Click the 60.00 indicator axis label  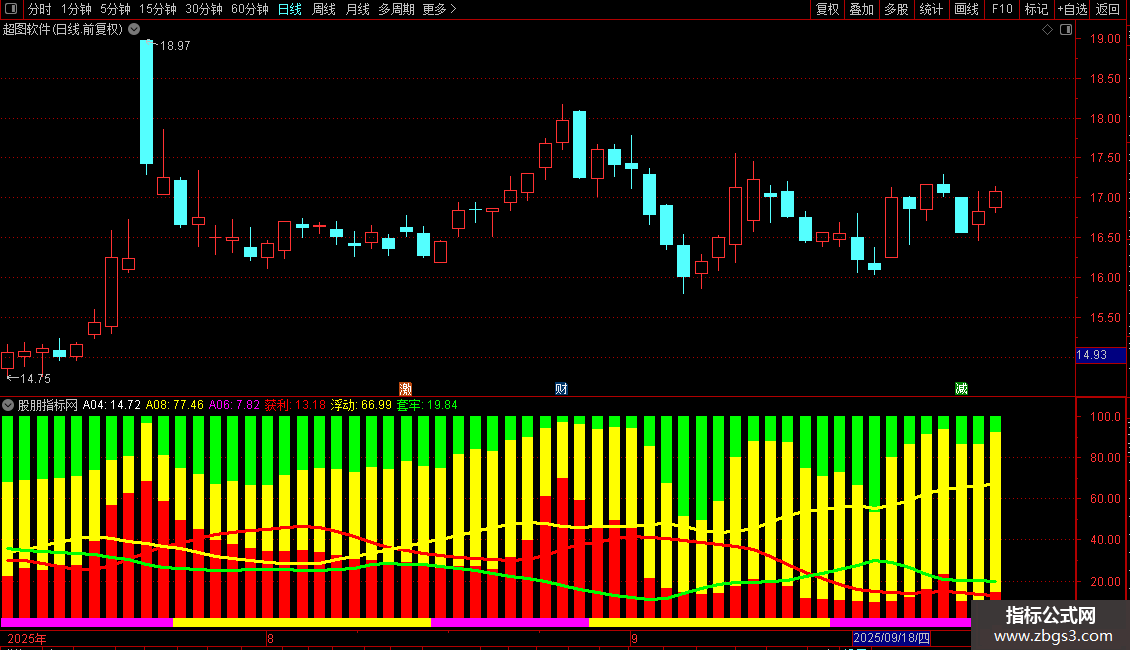[1105, 499]
